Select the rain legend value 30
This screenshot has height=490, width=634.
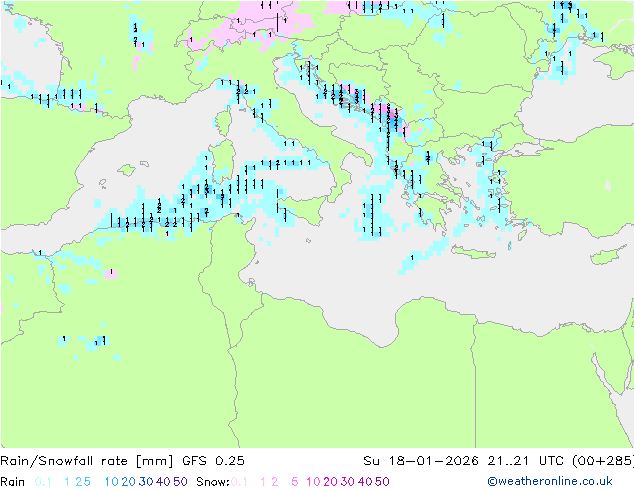pos(146,482)
